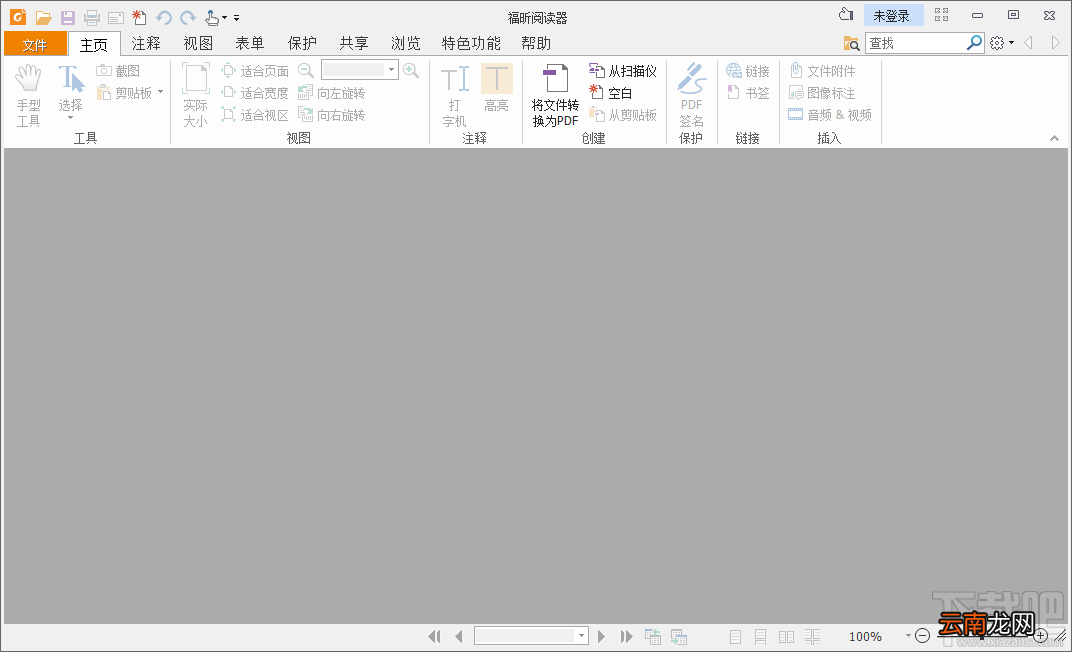This screenshot has width=1072, height=652.
Task: Toggle facing pages view mode
Action: point(786,637)
